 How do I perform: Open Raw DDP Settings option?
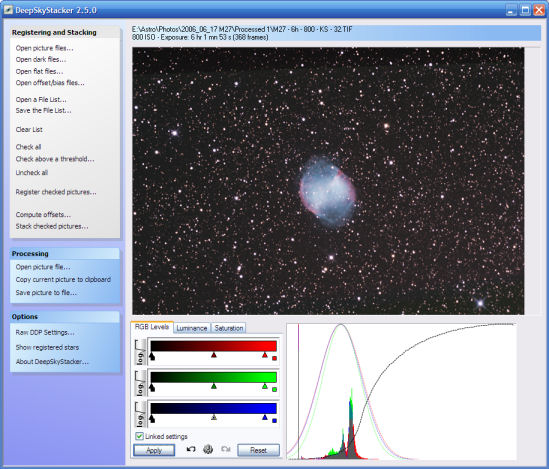click(45, 332)
